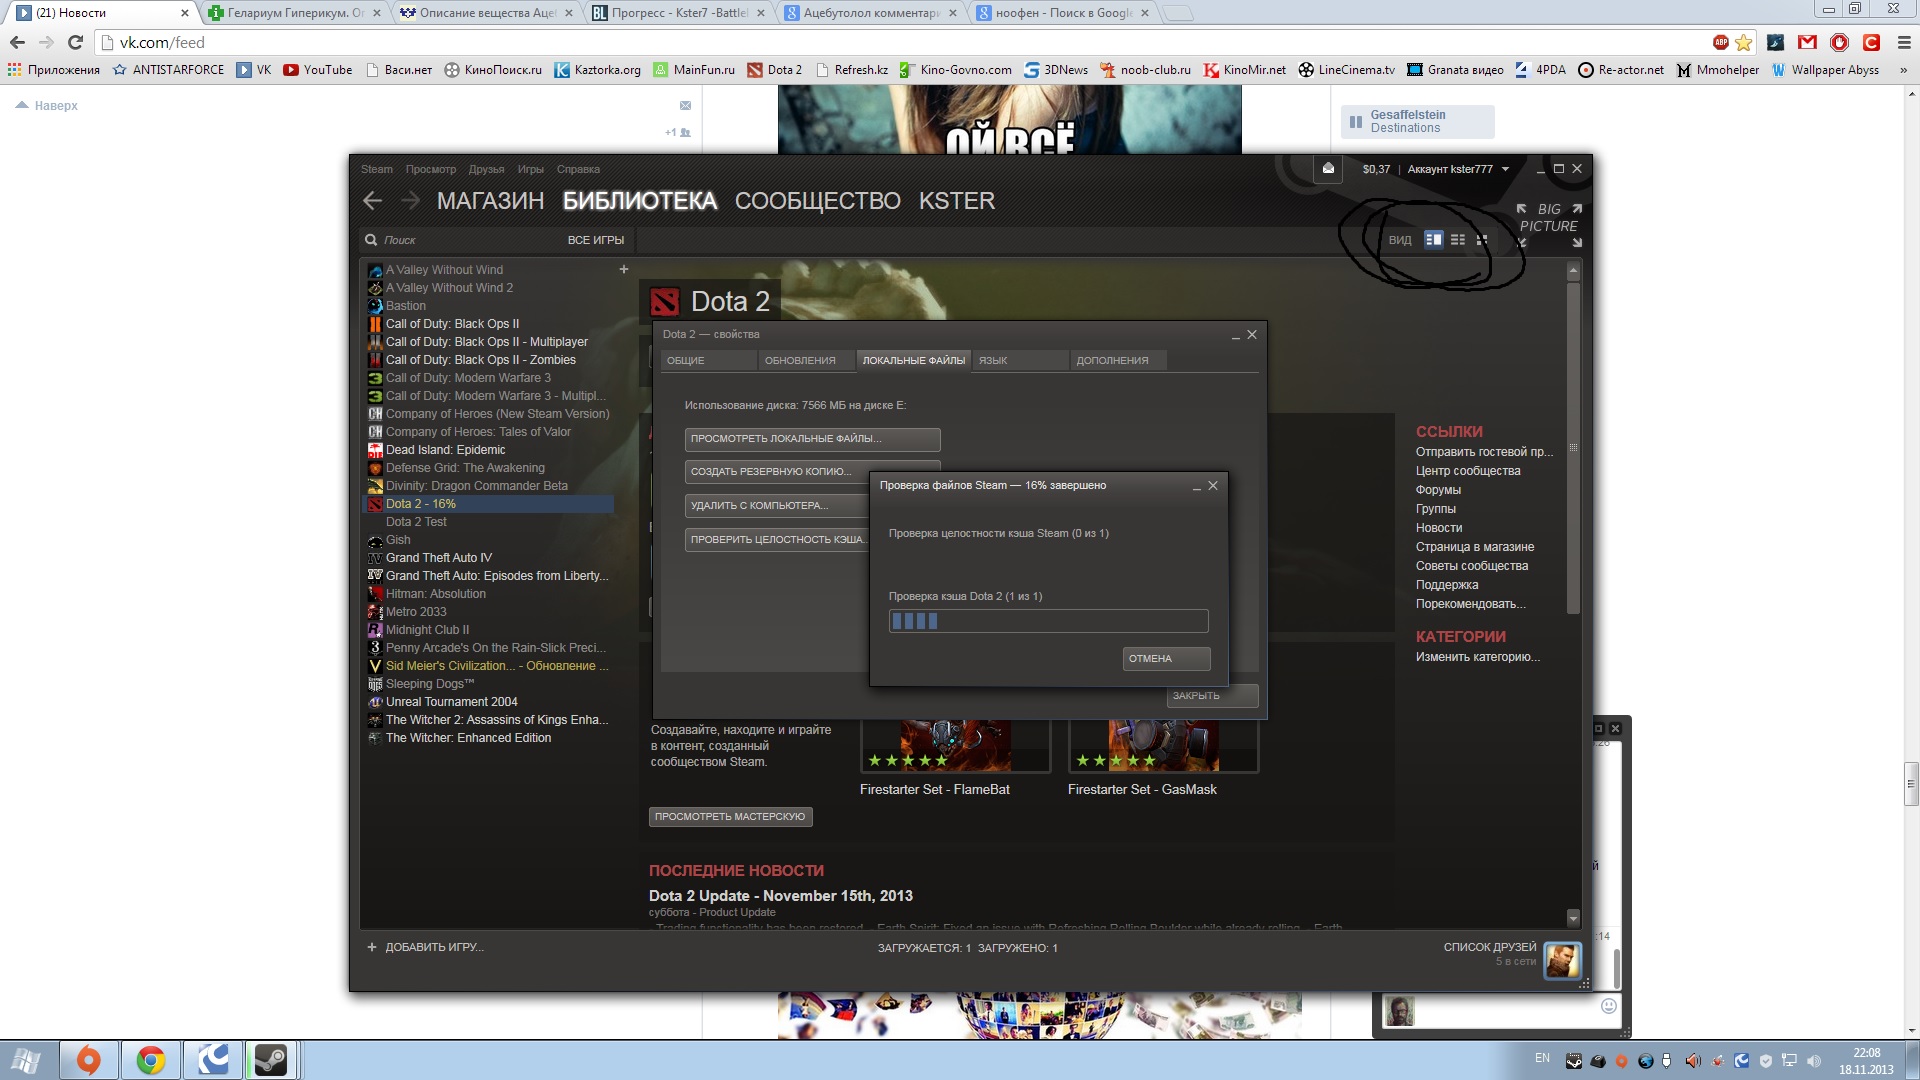Pause the Gesaffelstein Destinations track
Image resolution: width=1920 pixels, height=1080 pixels.
coord(1355,122)
